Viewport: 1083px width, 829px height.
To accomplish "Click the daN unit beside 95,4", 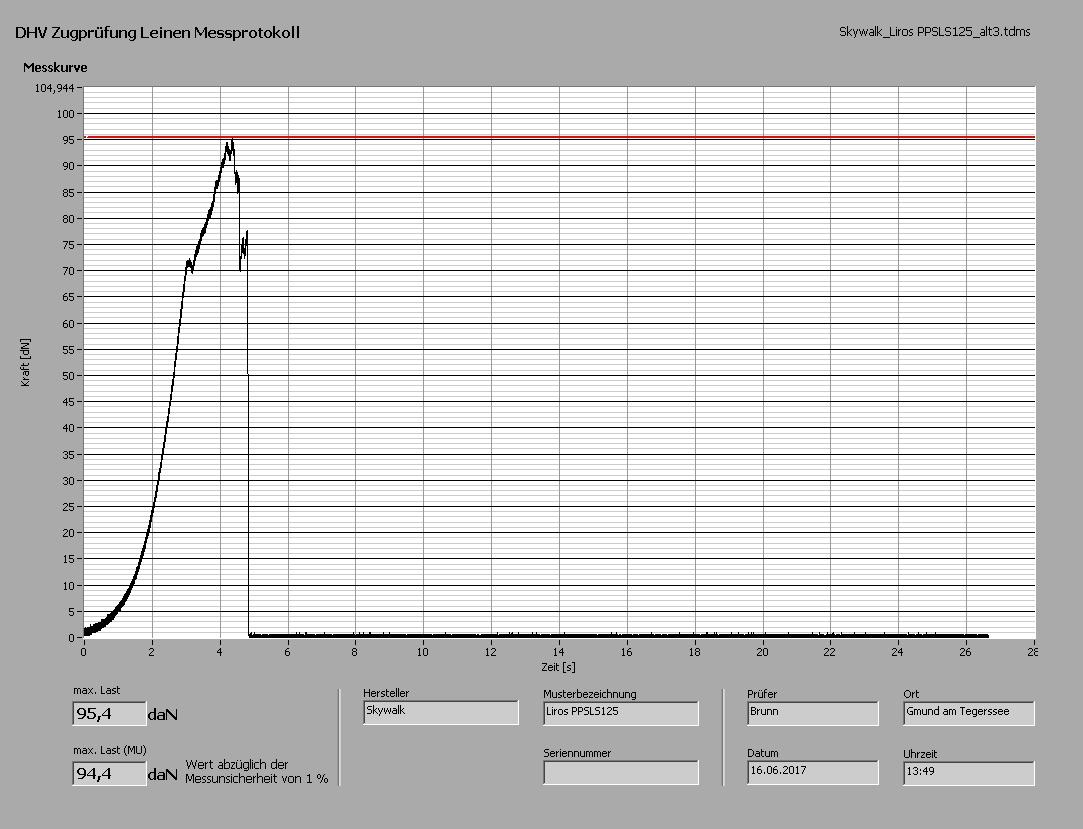I will tap(163, 714).
